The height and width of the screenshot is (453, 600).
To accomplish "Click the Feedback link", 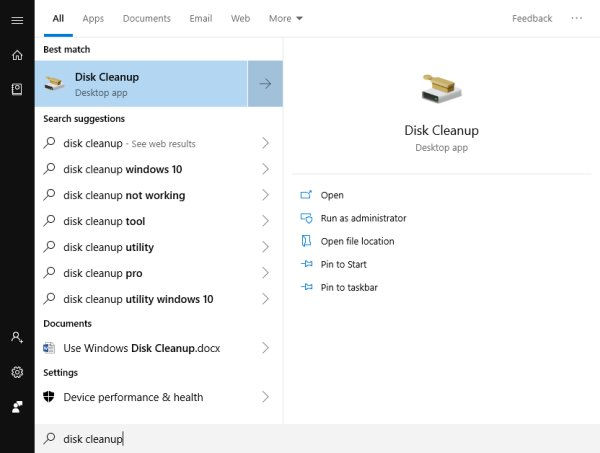I will coord(532,18).
